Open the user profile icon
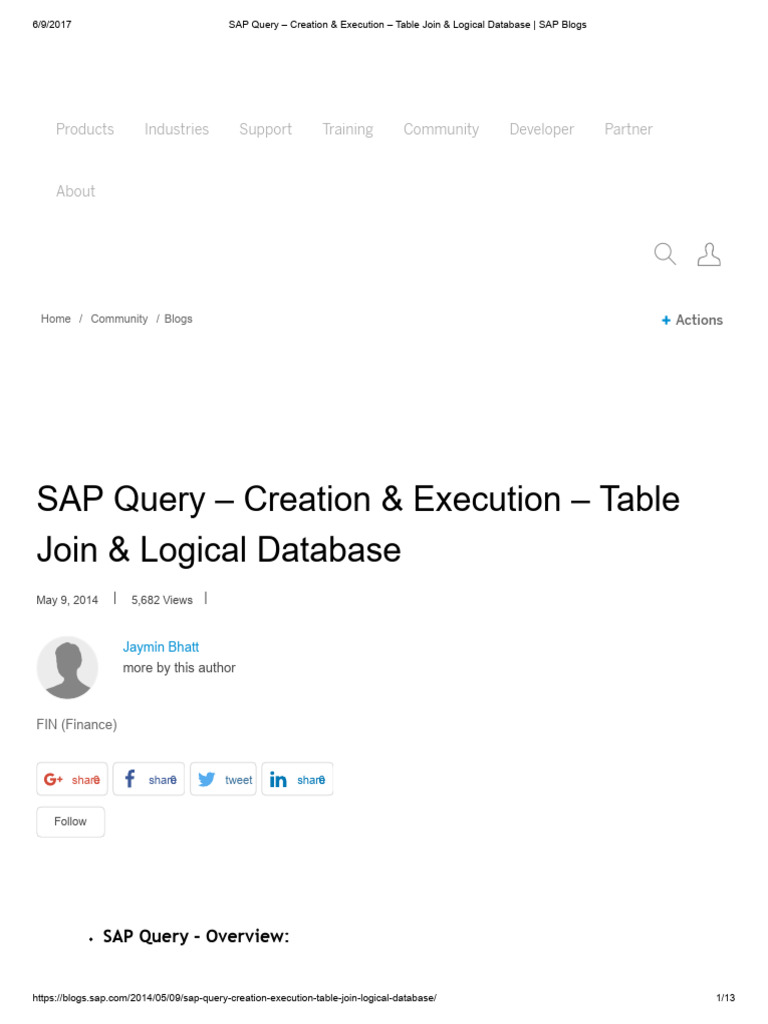Screen dimensions: 768x1024 [709, 254]
